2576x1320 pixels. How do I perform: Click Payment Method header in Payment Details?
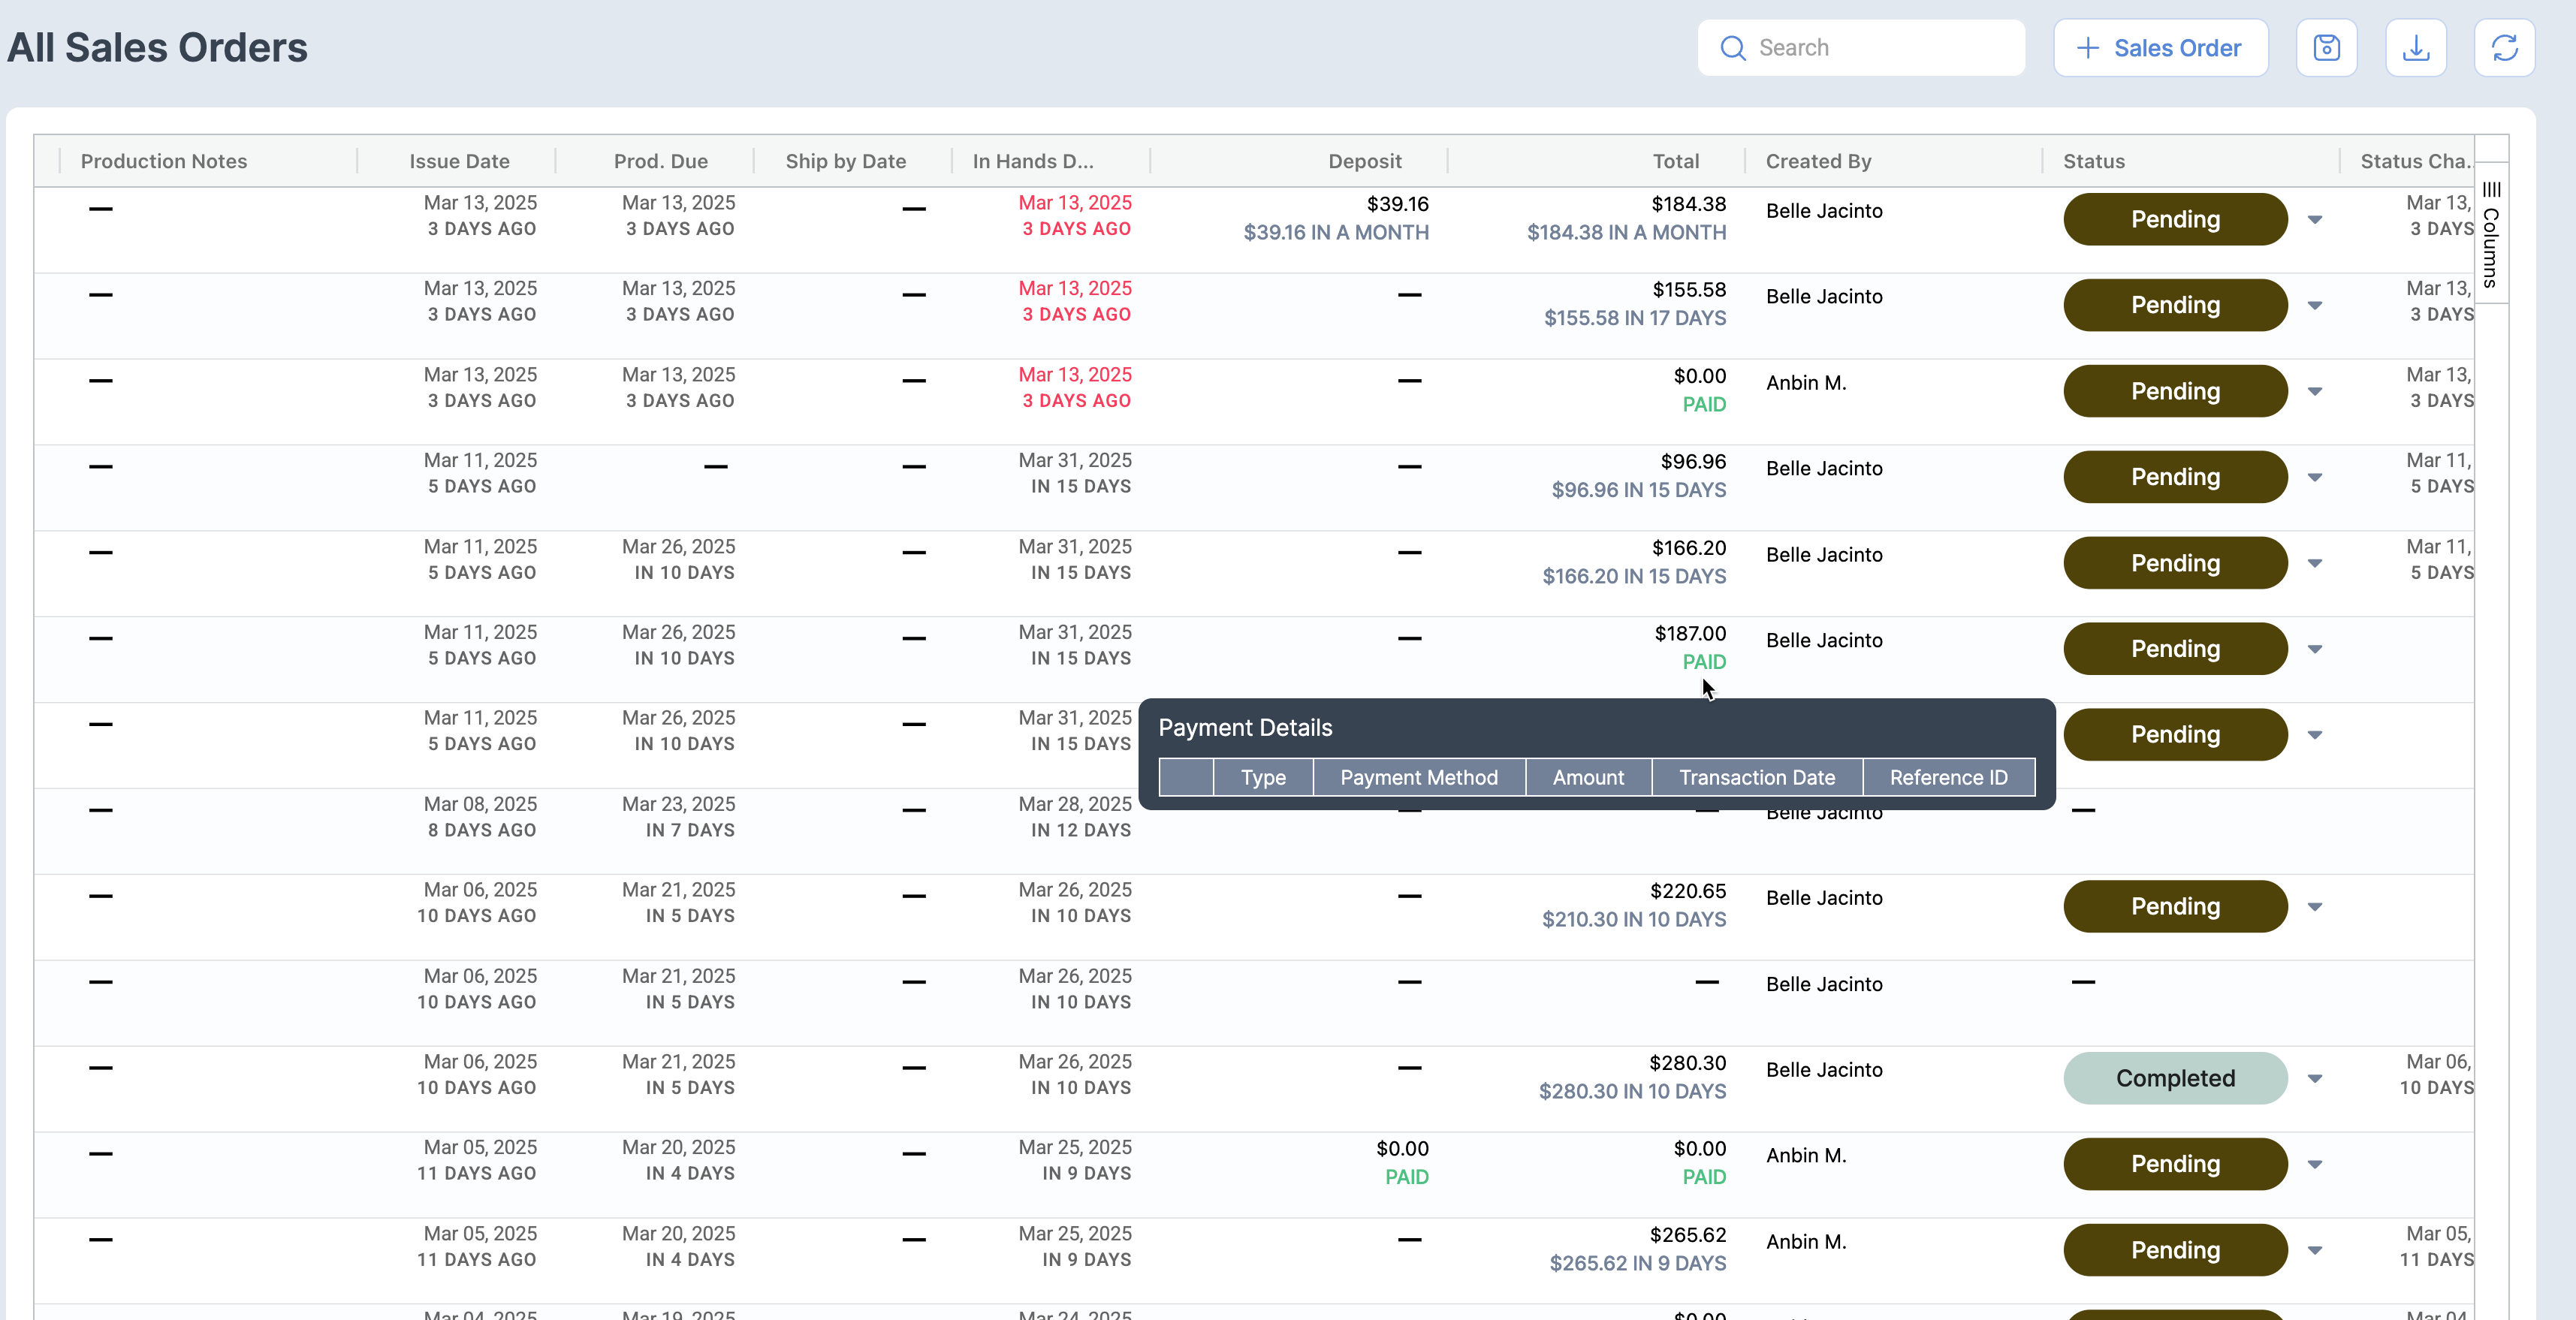(1418, 778)
